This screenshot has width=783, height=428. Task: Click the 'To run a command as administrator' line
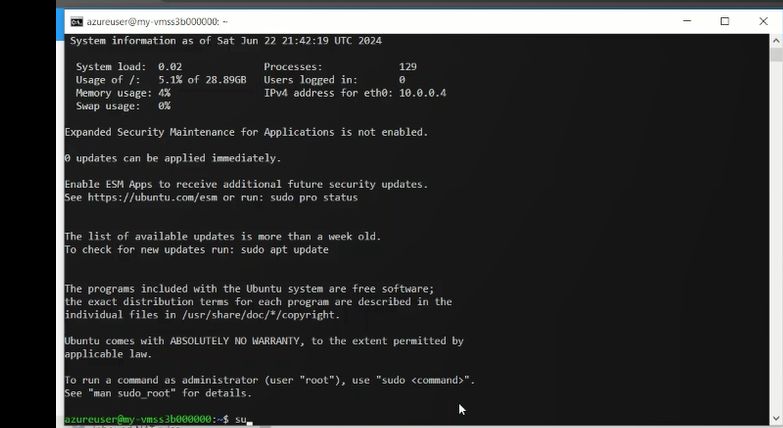[x=270, y=380]
